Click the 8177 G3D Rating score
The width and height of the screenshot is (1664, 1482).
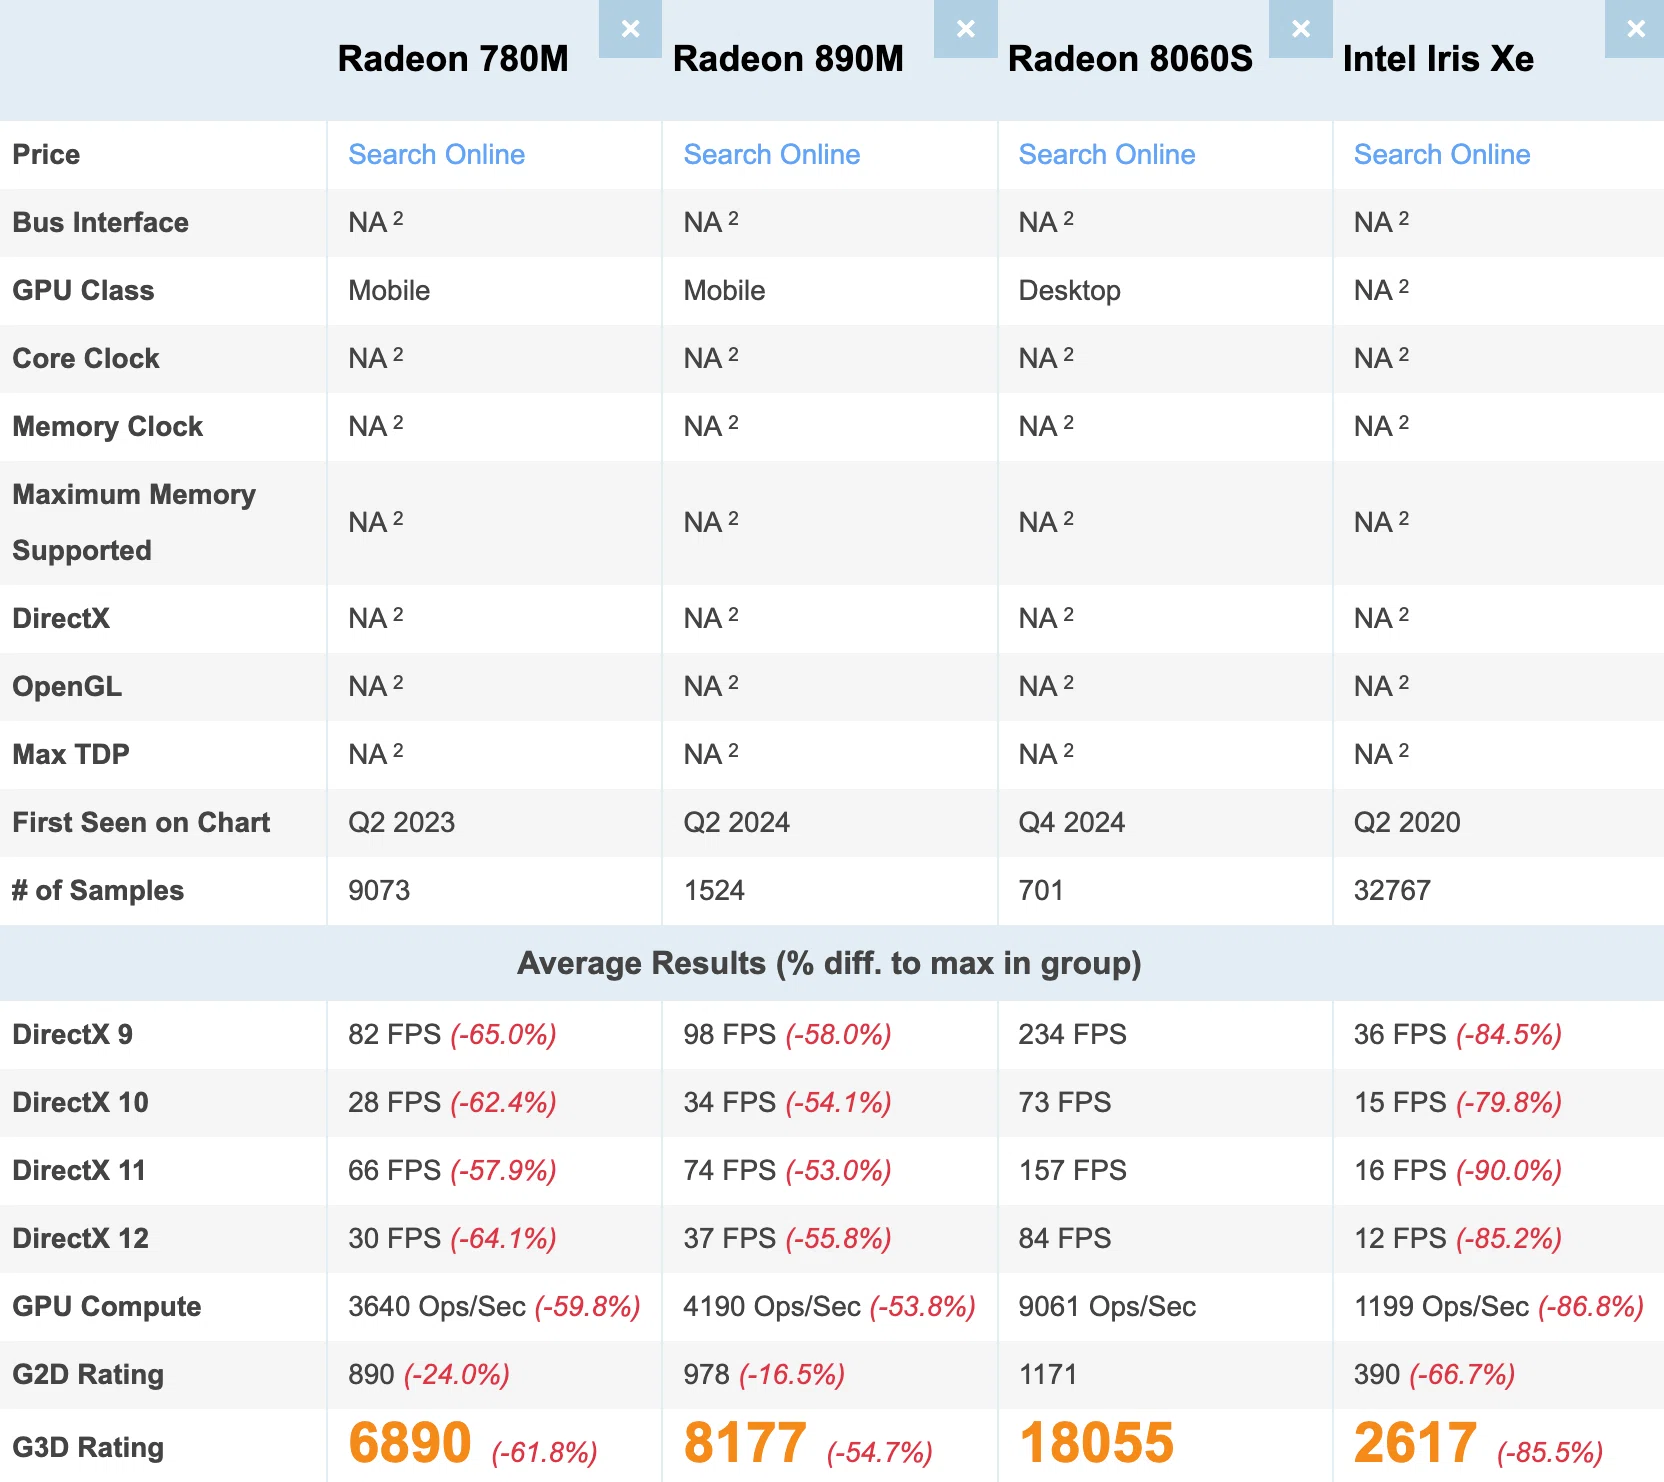coord(745,1443)
